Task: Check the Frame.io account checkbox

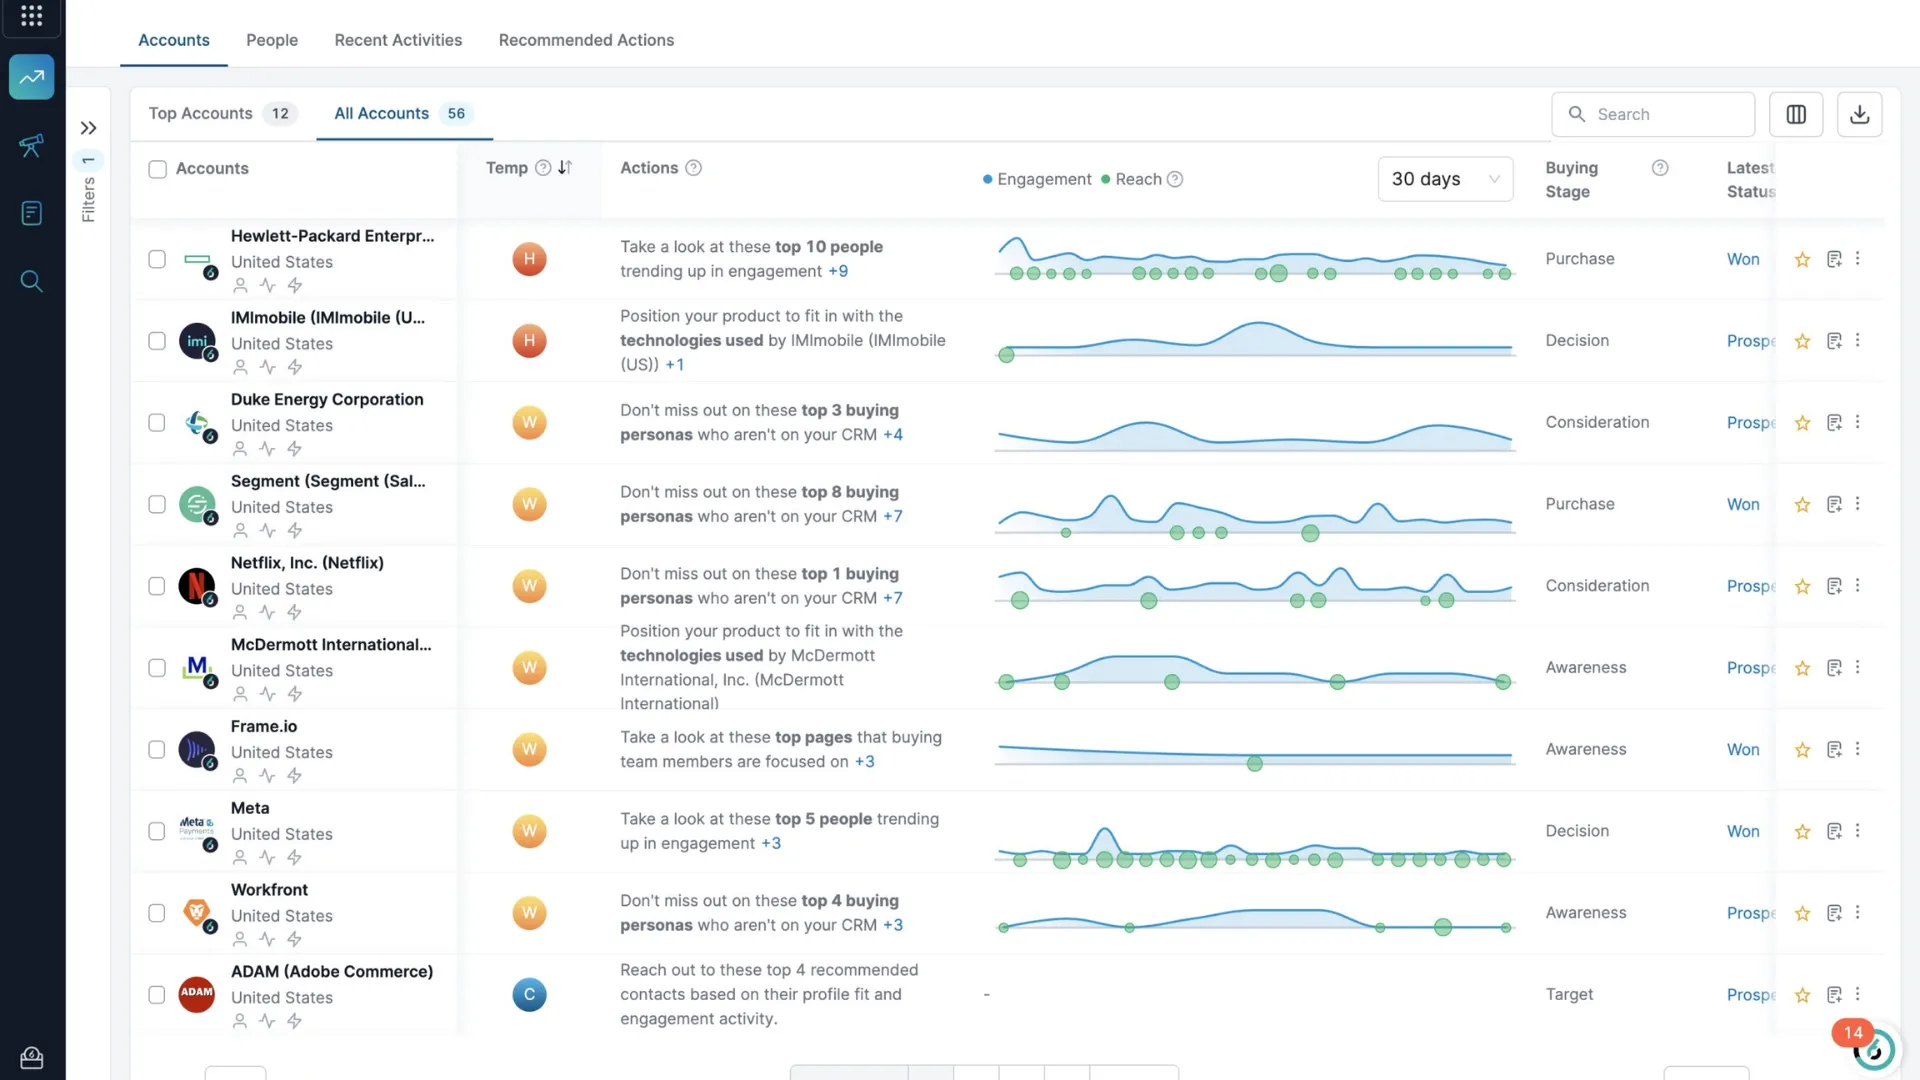Action: tap(157, 750)
